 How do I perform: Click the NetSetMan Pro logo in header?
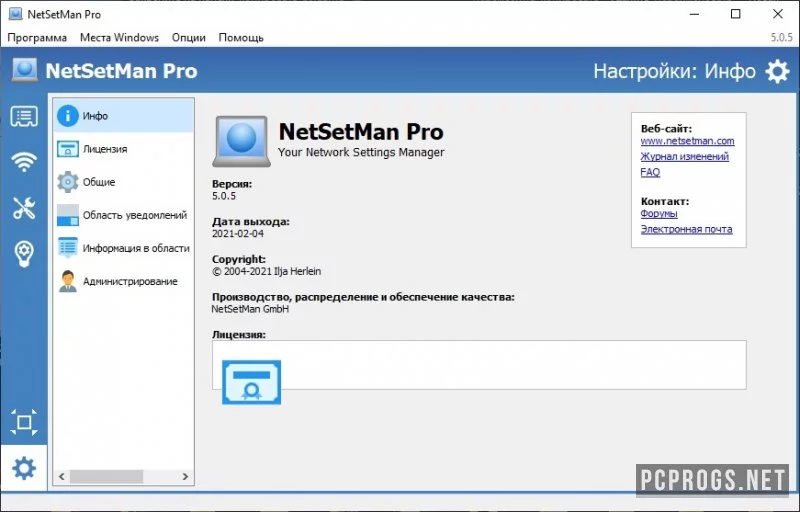pyautogui.click(x=25, y=70)
